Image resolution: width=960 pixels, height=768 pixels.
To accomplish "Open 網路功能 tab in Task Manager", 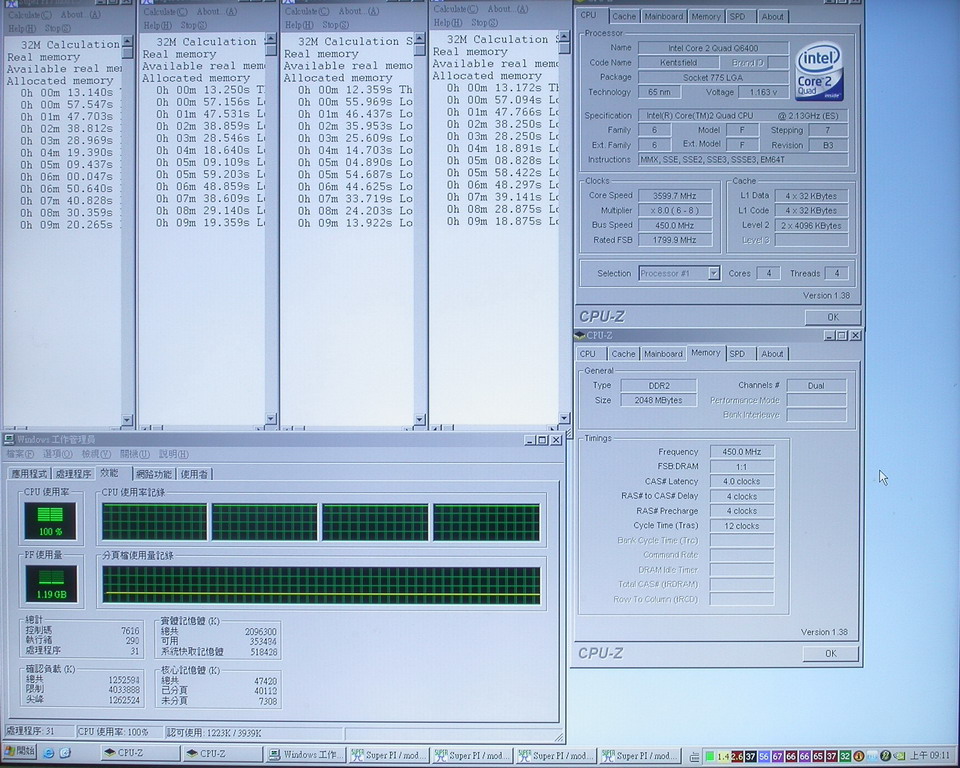I will point(154,474).
